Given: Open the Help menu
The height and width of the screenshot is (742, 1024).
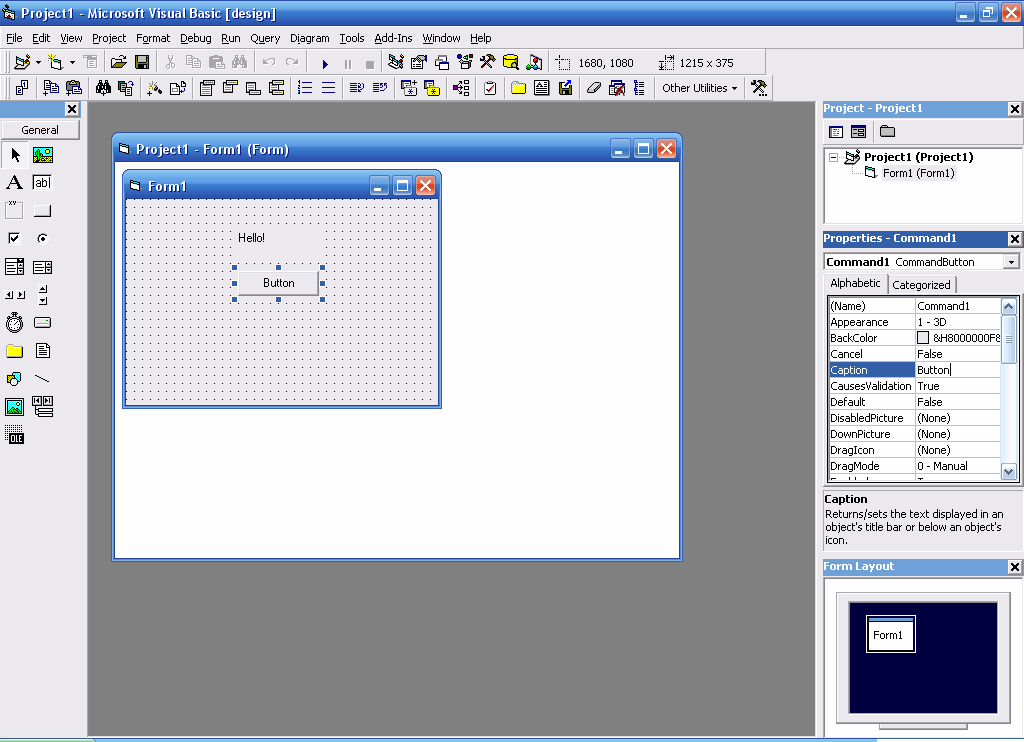Looking at the screenshot, I should click(481, 38).
